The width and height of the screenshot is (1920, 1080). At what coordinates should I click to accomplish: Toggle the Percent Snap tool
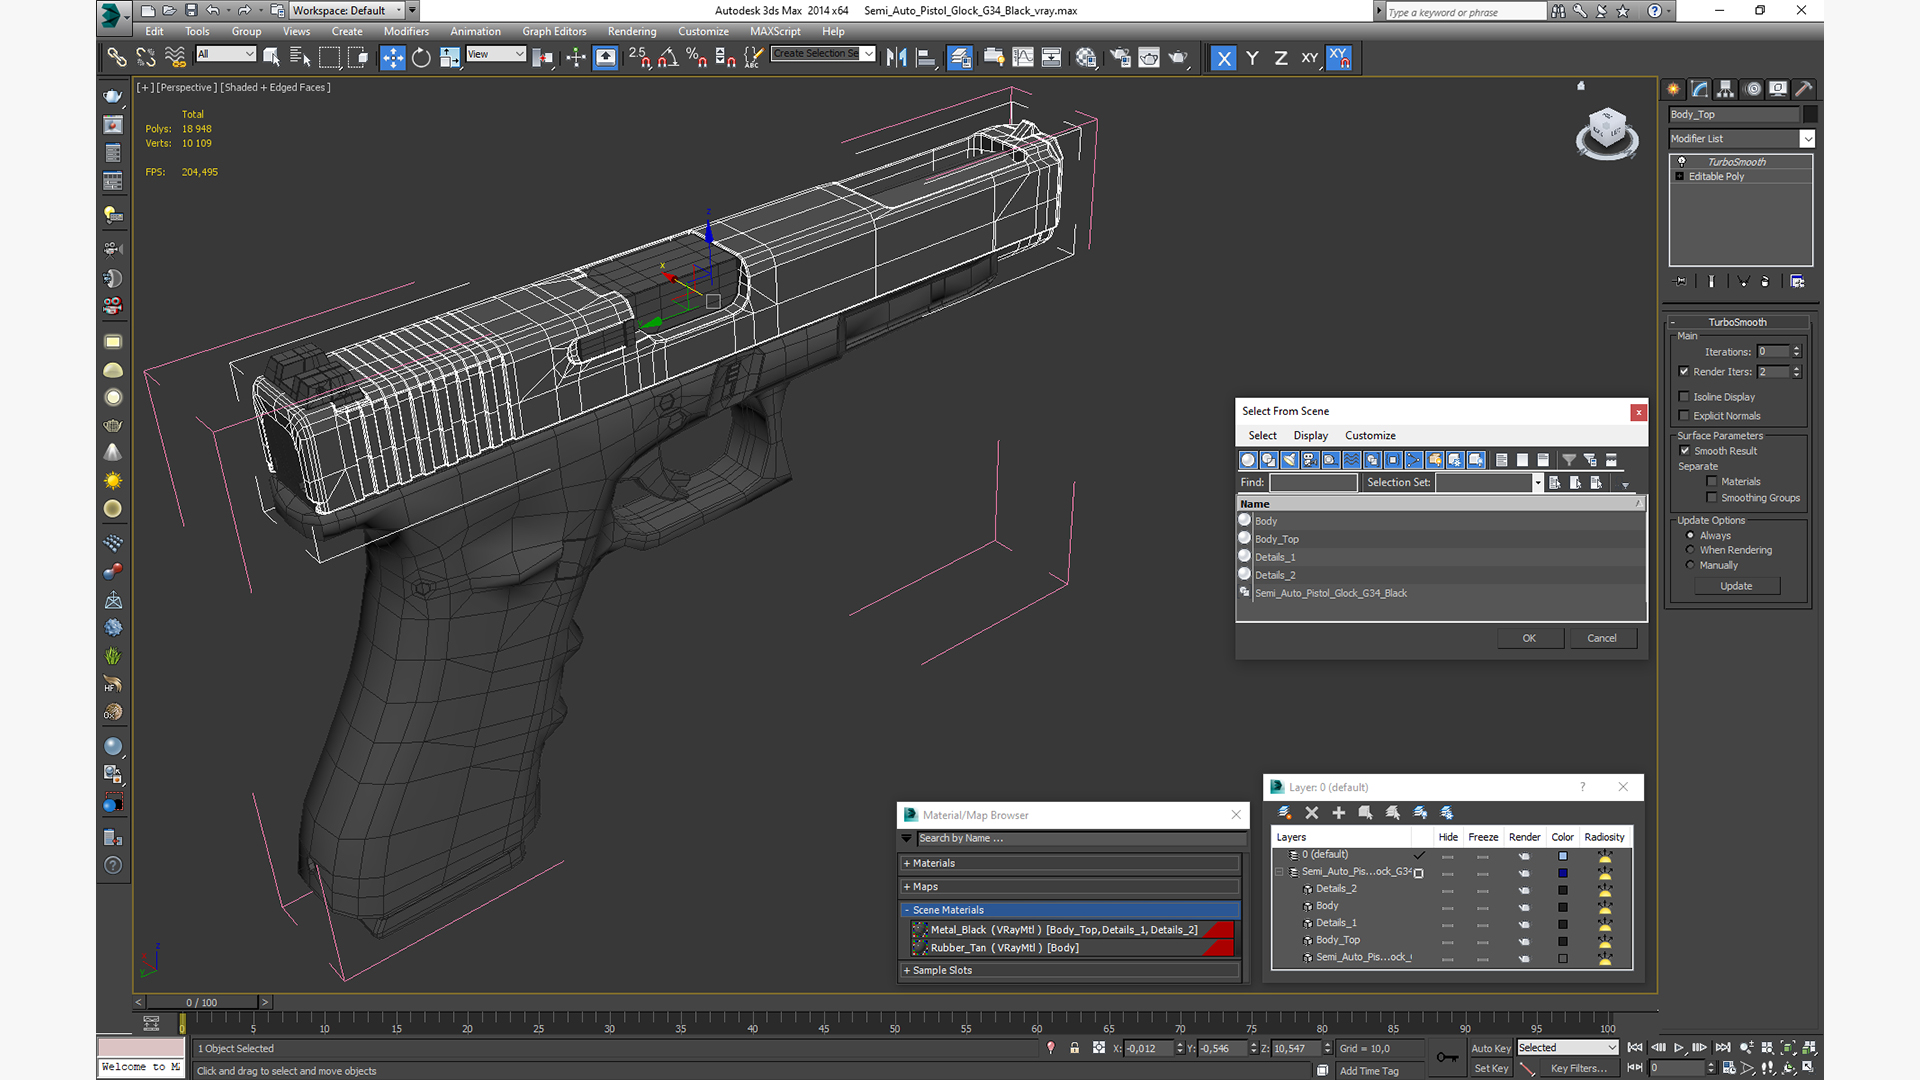697,58
